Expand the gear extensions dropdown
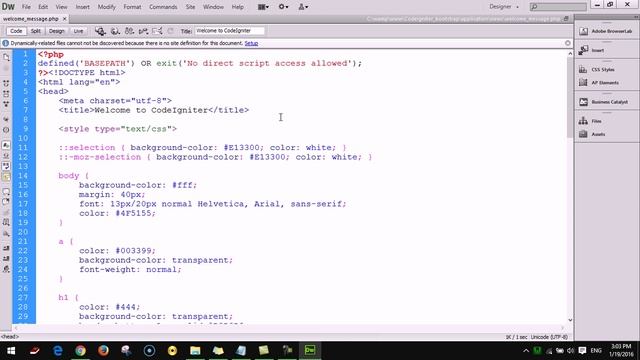The width and height of the screenshot is (640, 360). 283,7
